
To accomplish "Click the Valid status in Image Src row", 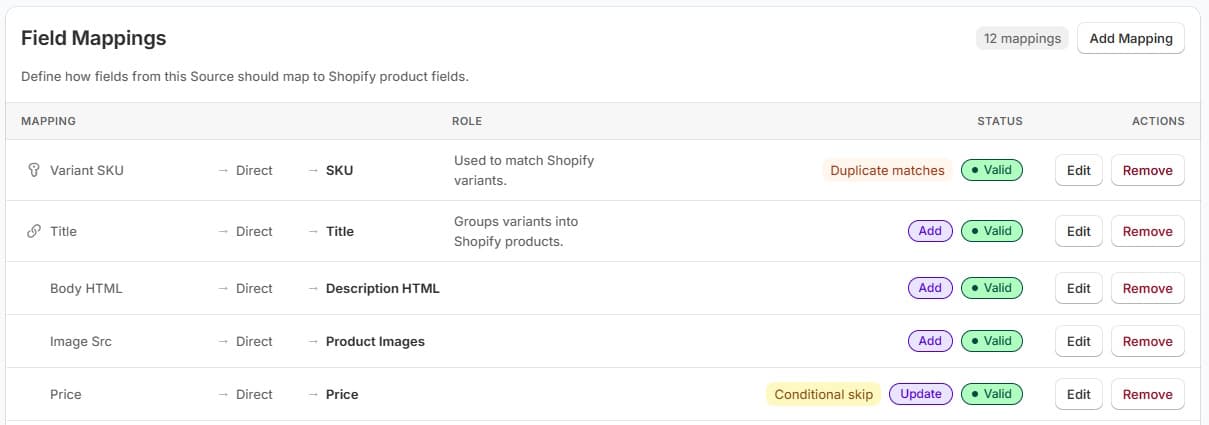I will (992, 341).
